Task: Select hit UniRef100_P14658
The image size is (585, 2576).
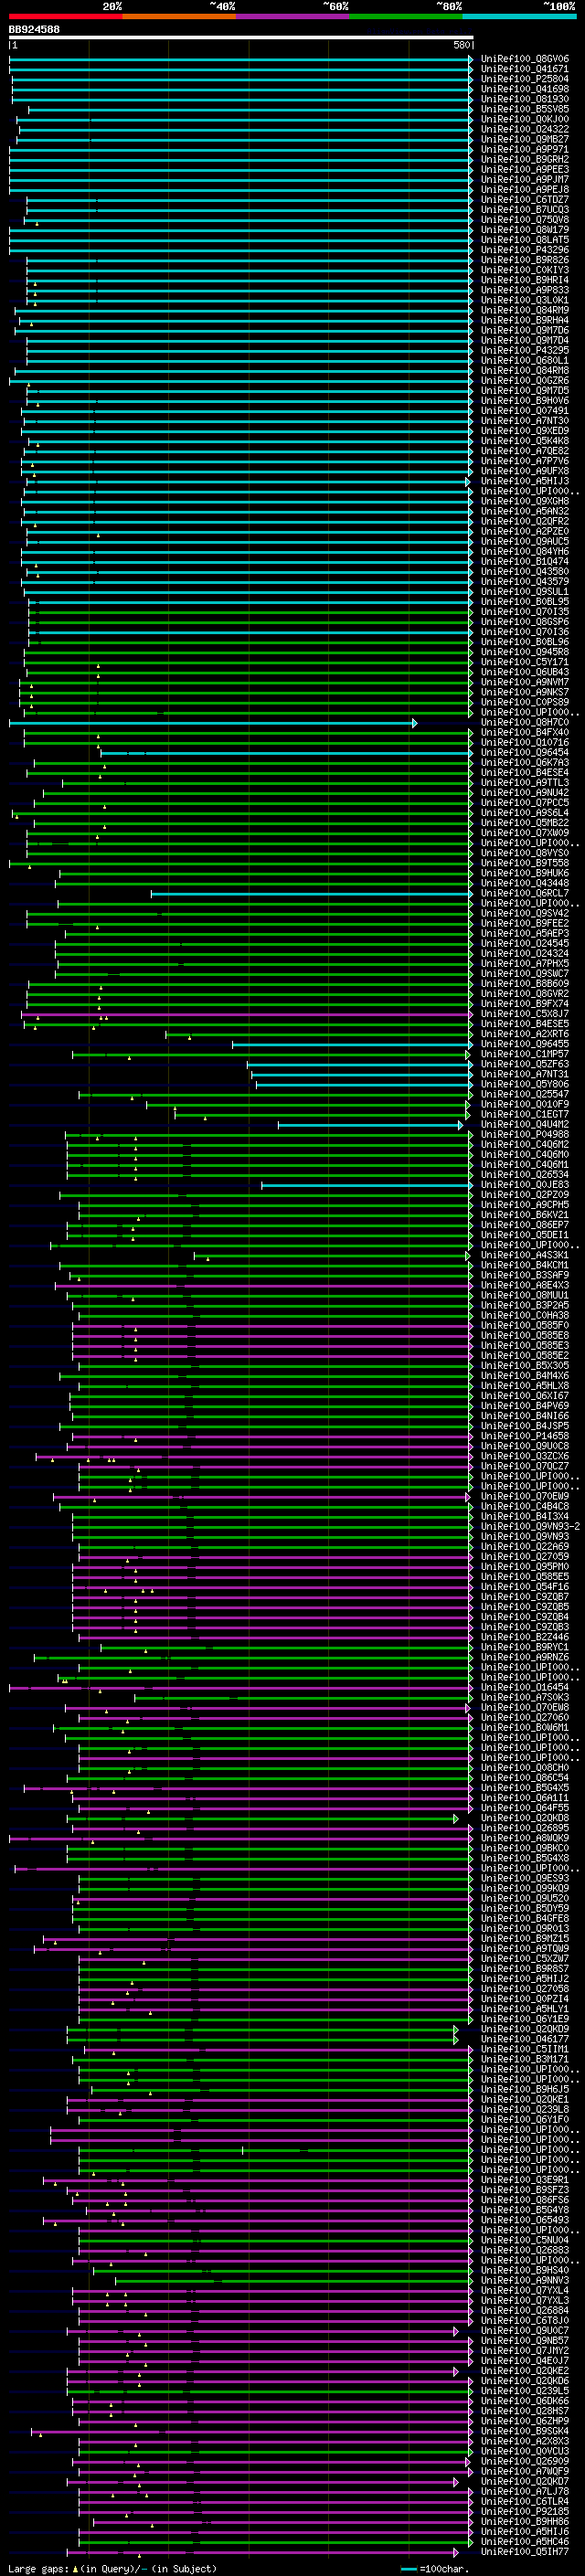Action: (524, 1436)
